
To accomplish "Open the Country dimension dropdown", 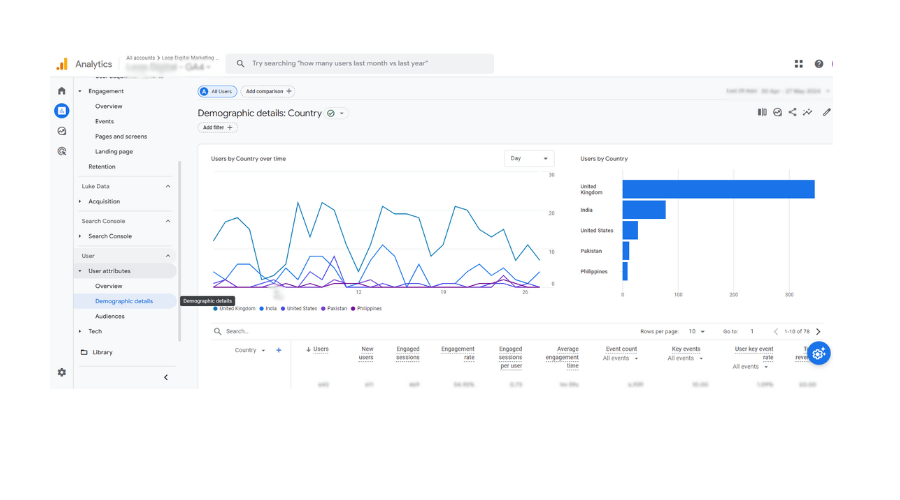I will point(250,350).
